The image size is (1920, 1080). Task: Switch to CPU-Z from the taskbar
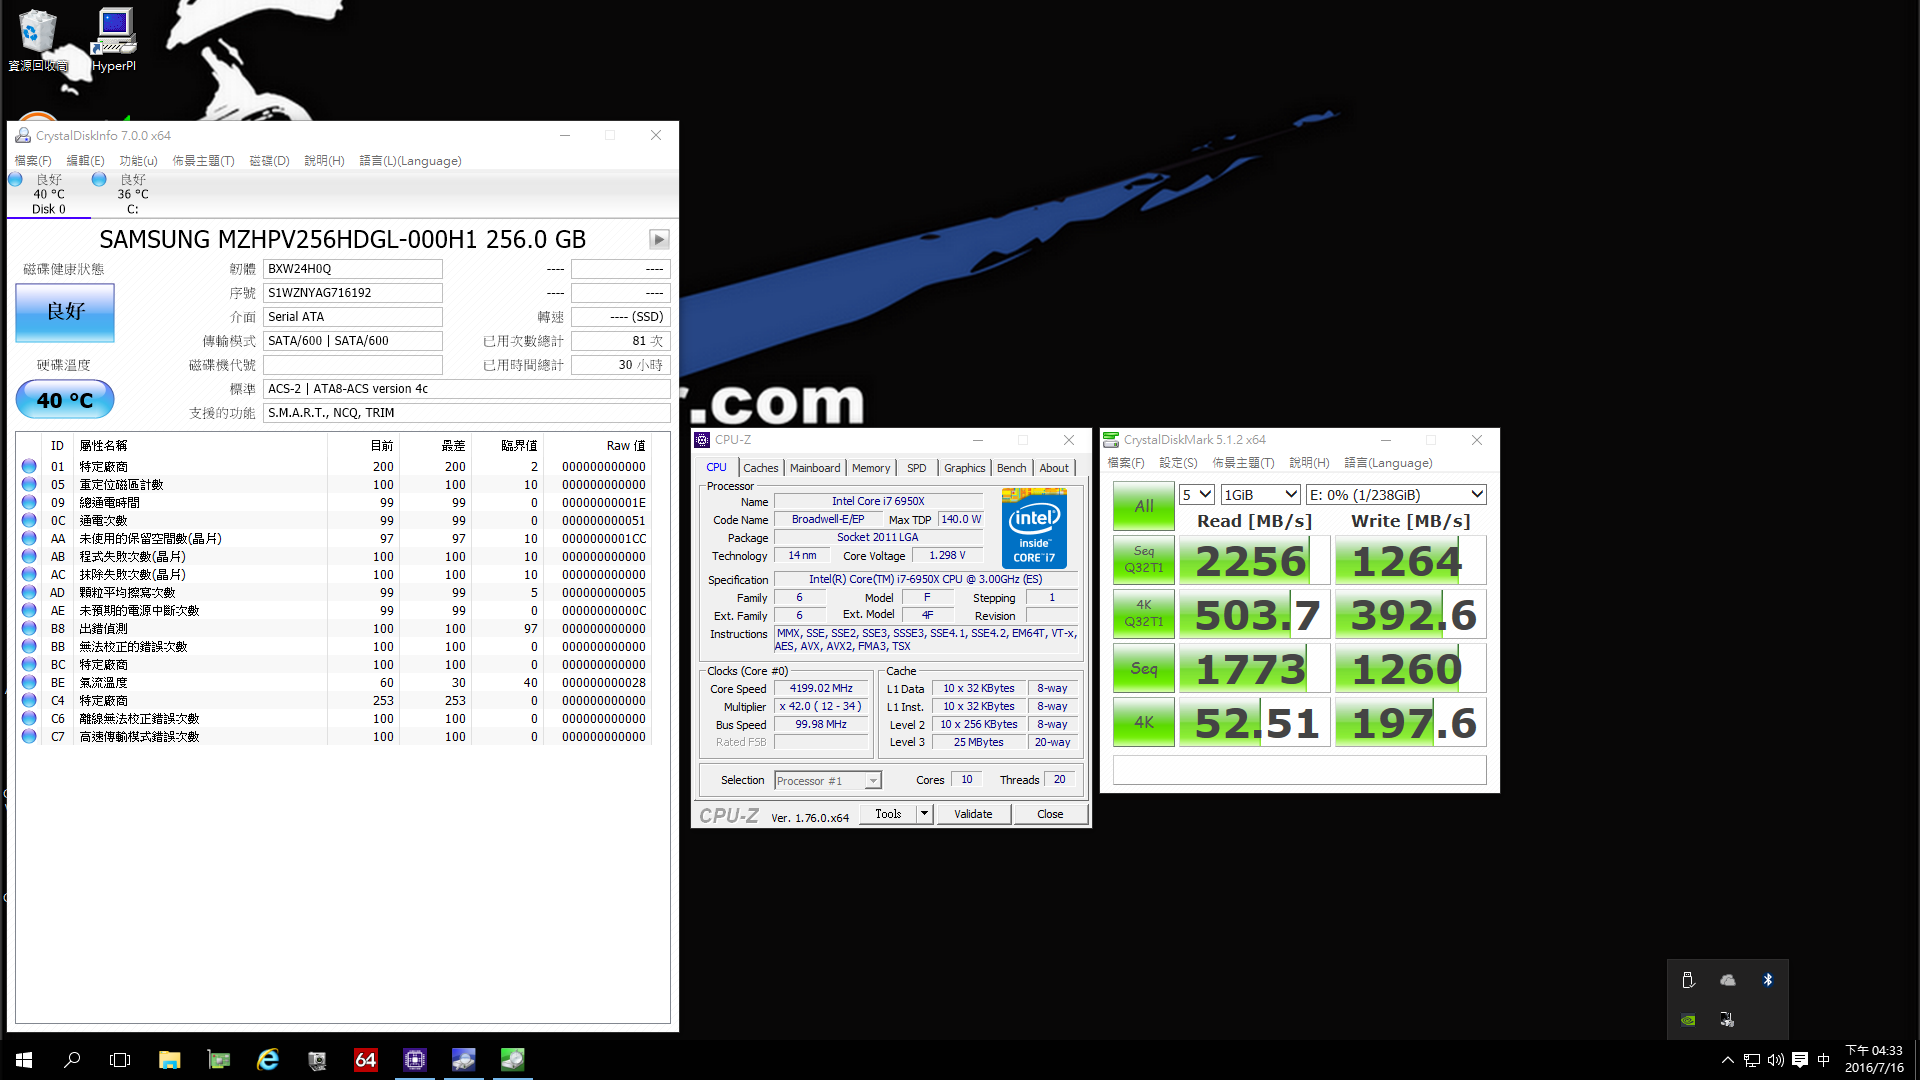414,1060
